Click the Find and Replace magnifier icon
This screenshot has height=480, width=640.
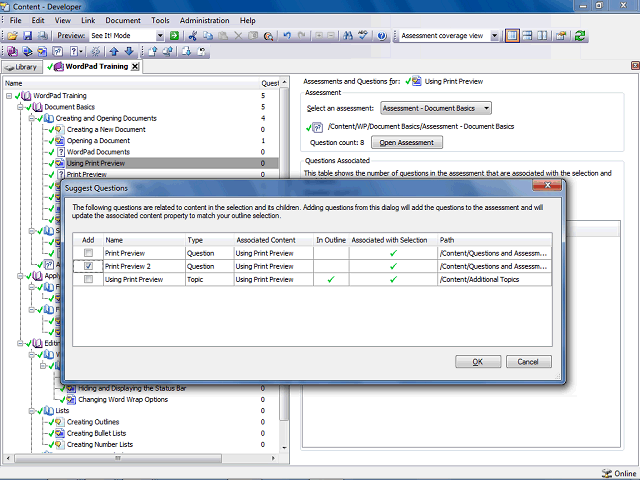pyautogui.click(x=268, y=36)
